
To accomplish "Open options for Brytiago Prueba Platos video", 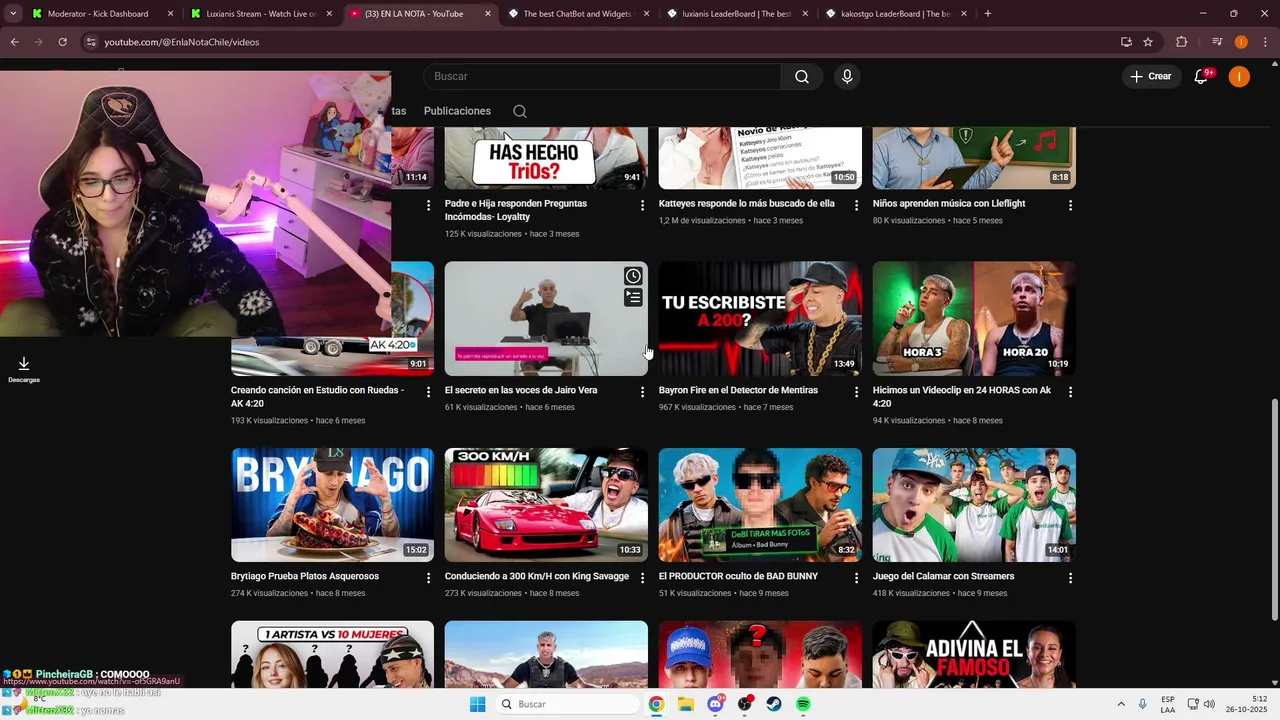I will [x=428, y=578].
